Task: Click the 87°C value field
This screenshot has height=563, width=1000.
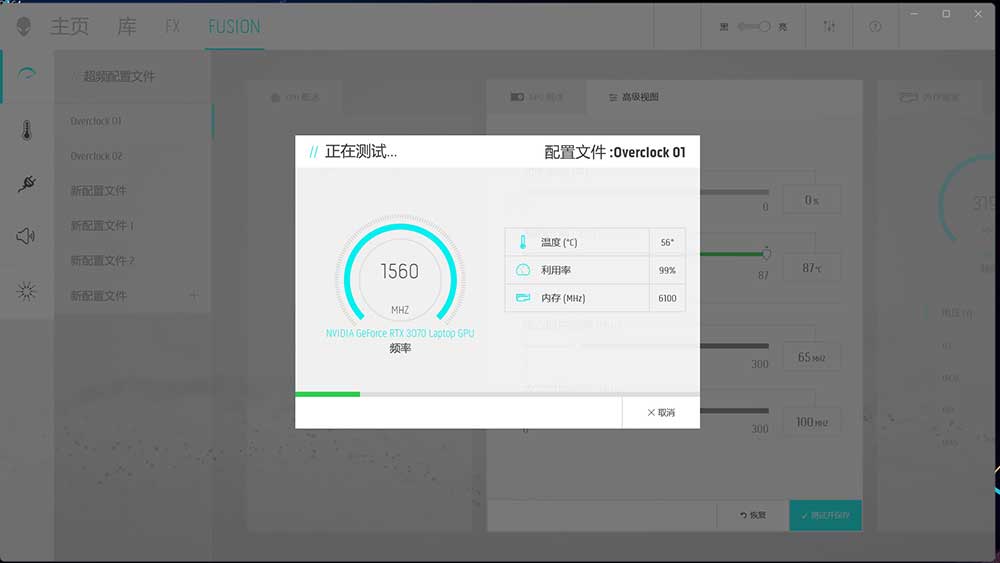Action: click(x=811, y=268)
